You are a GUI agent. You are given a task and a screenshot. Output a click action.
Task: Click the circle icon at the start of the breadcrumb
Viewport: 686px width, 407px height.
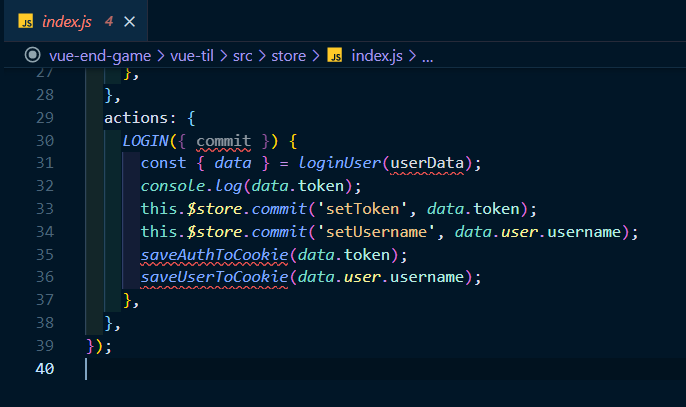pos(33,55)
